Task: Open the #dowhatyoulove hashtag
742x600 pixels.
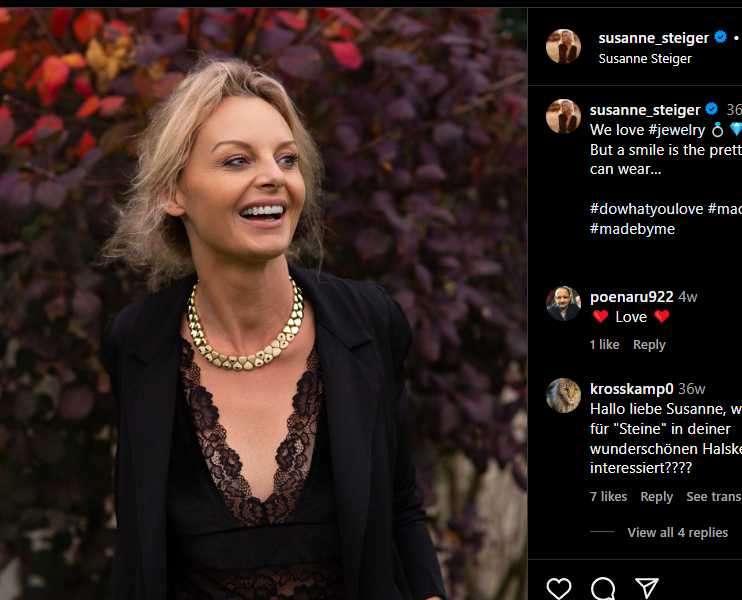Action: pyautogui.click(x=646, y=208)
